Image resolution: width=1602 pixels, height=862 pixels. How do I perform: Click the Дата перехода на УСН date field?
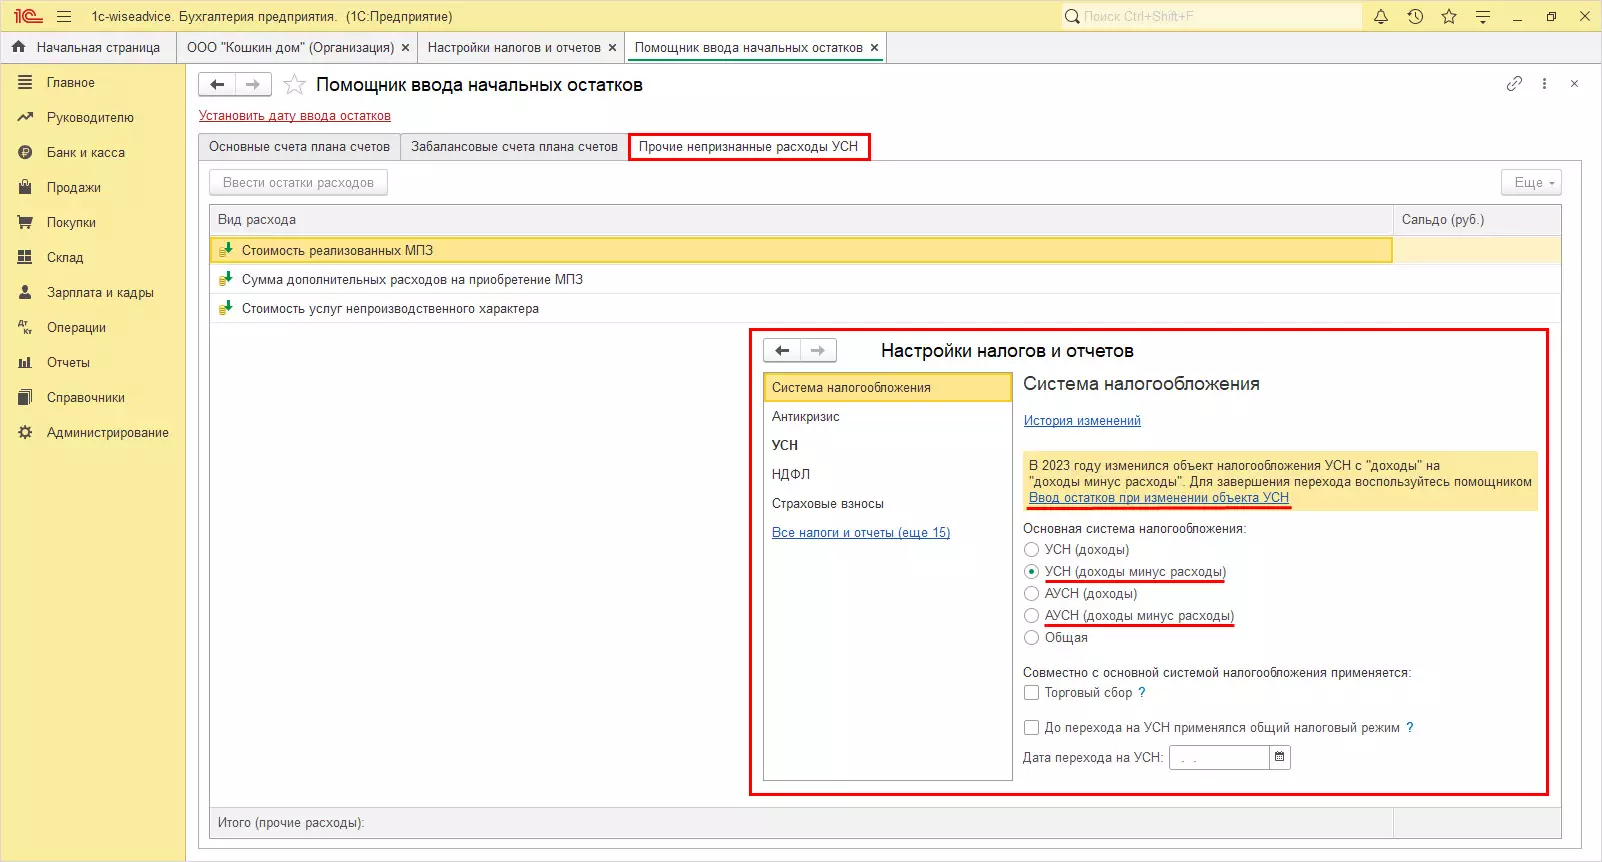click(x=1219, y=757)
